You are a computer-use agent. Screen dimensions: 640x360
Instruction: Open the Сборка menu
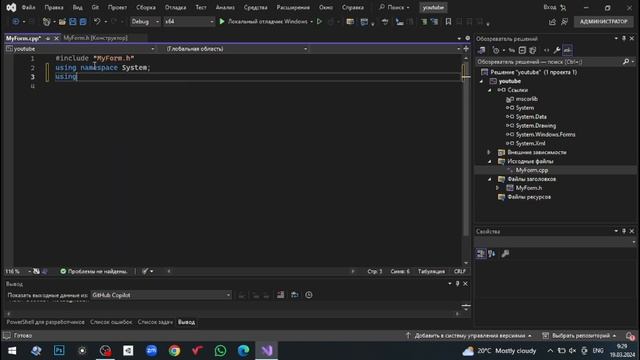point(146,7)
